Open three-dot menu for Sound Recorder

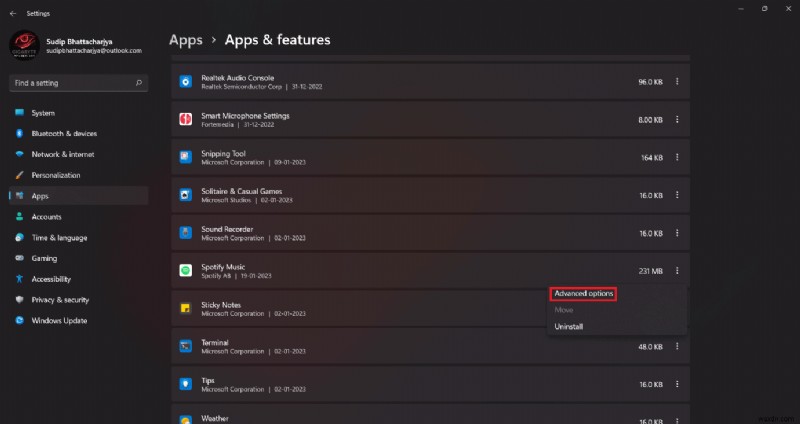[677, 233]
